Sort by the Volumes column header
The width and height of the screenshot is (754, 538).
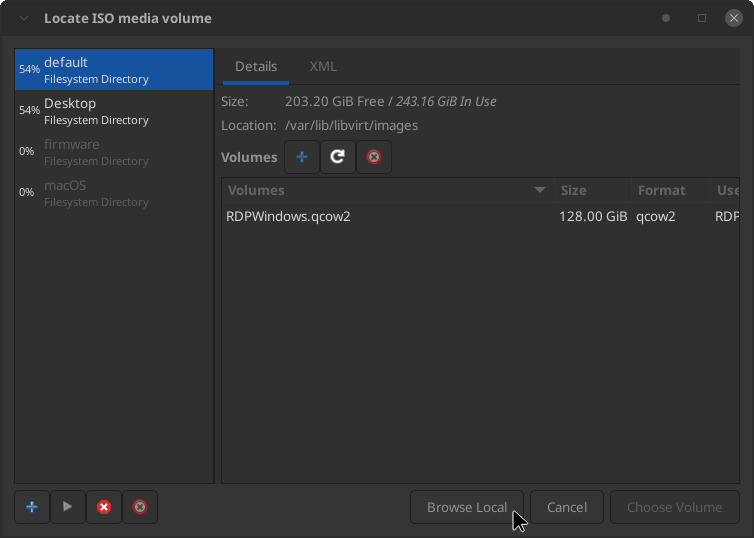[x=386, y=190]
